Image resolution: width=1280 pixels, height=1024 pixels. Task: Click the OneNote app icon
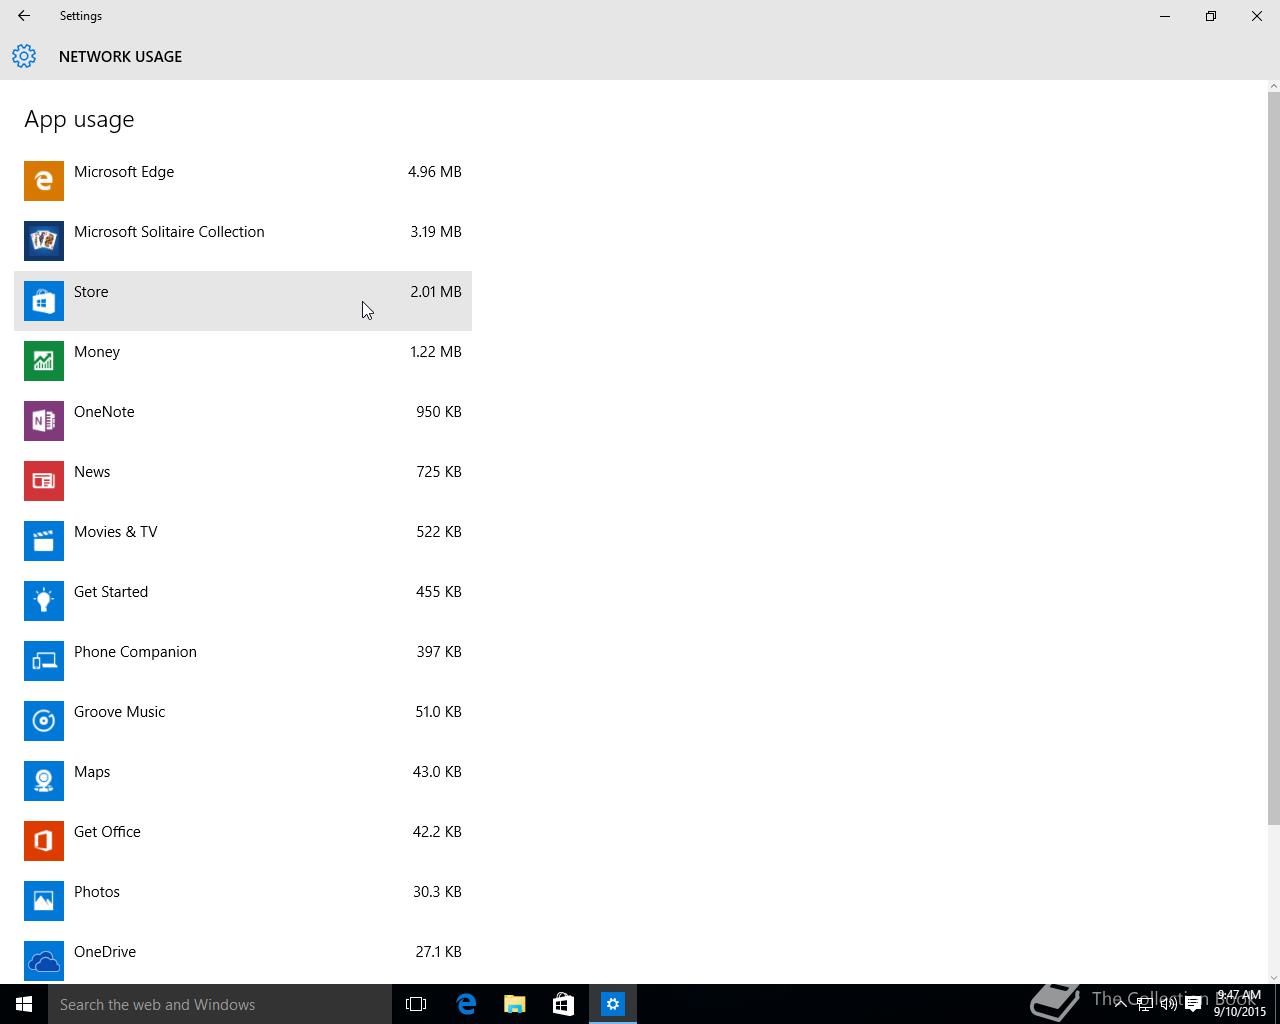(x=44, y=421)
